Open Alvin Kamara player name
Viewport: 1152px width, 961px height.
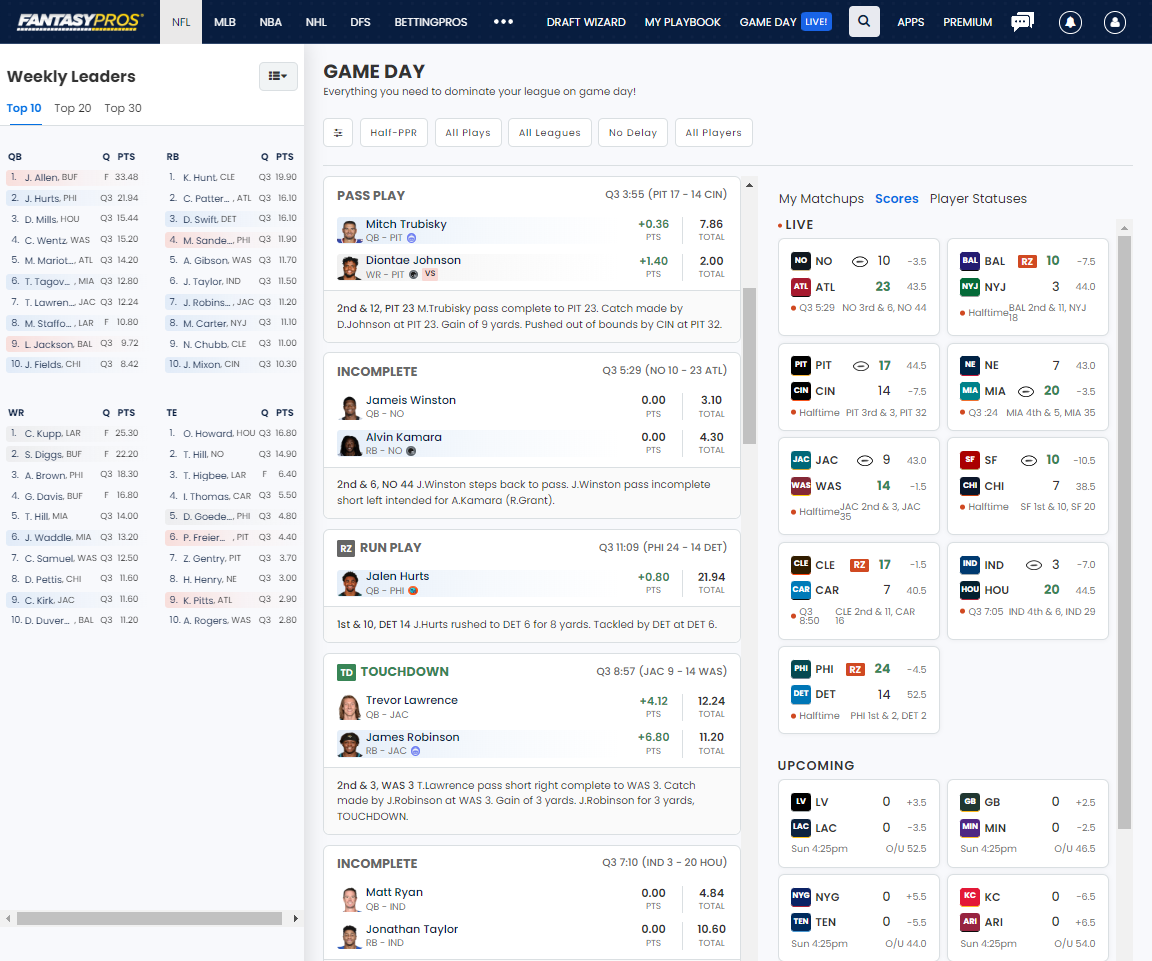point(403,436)
